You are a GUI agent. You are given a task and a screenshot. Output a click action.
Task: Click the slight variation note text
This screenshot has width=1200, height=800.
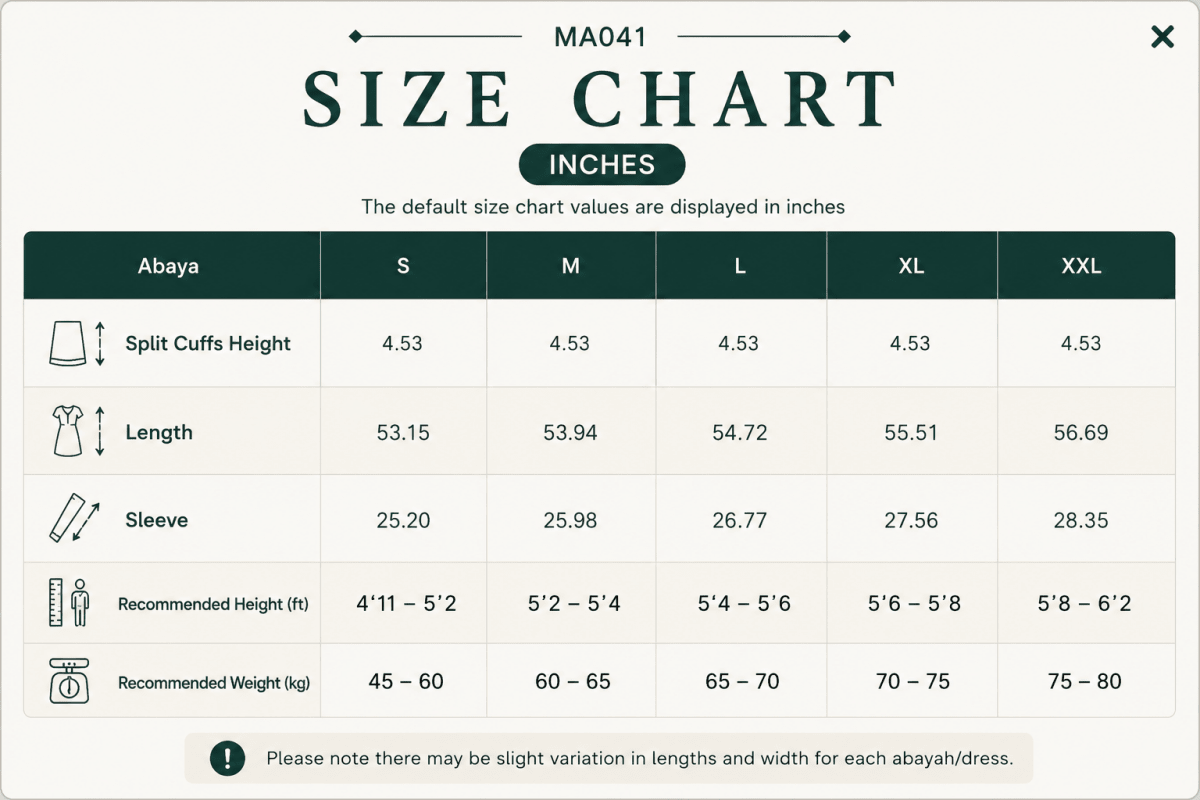coord(640,758)
